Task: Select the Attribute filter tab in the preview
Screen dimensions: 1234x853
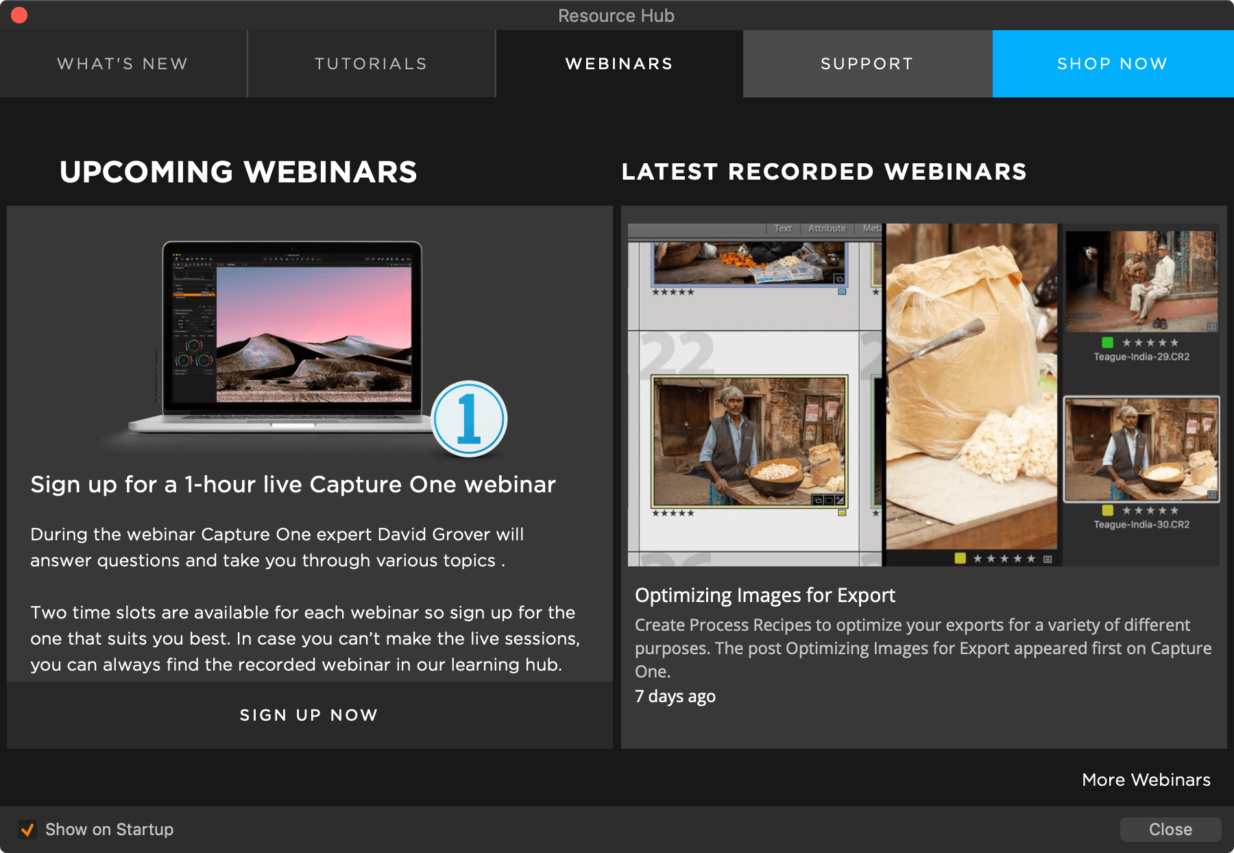Action: coord(827,228)
